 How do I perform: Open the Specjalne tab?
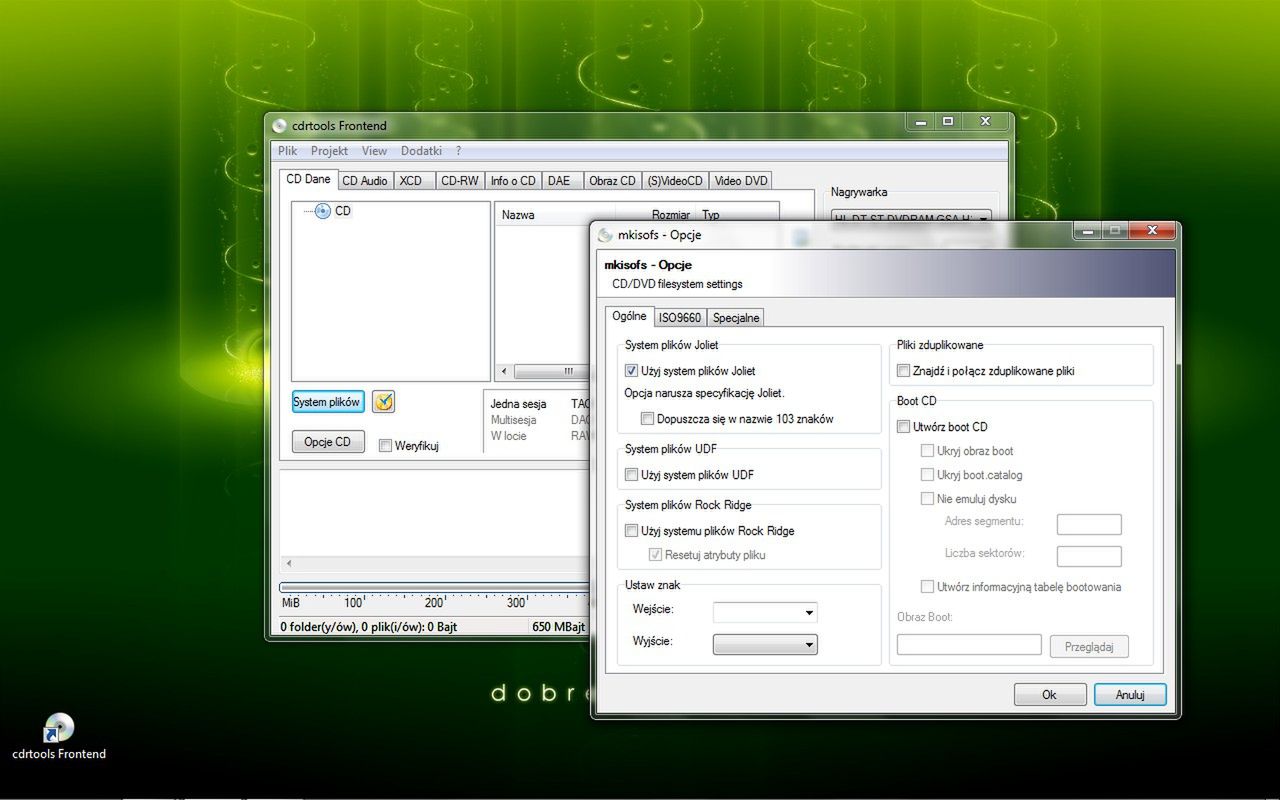point(736,318)
